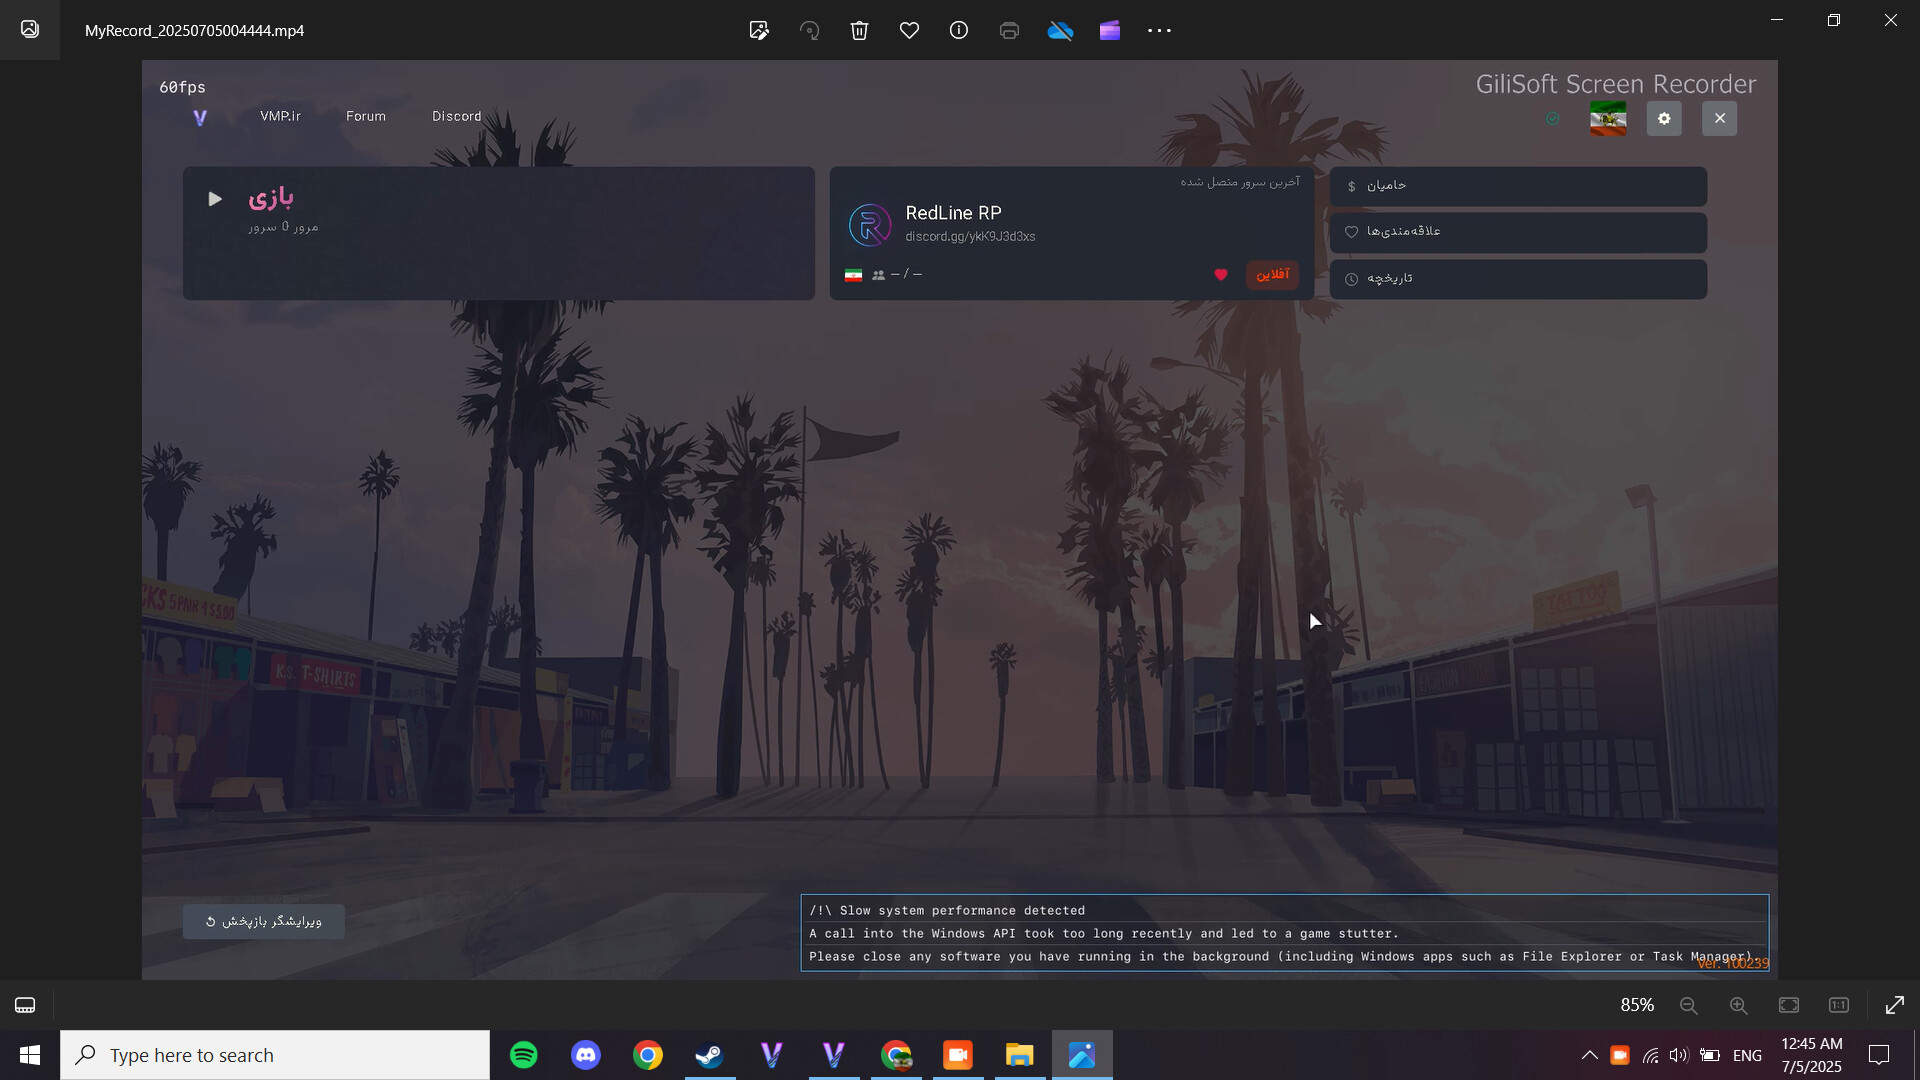
Task: Open Clipchamp video editor icon
Action: (x=1110, y=30)
